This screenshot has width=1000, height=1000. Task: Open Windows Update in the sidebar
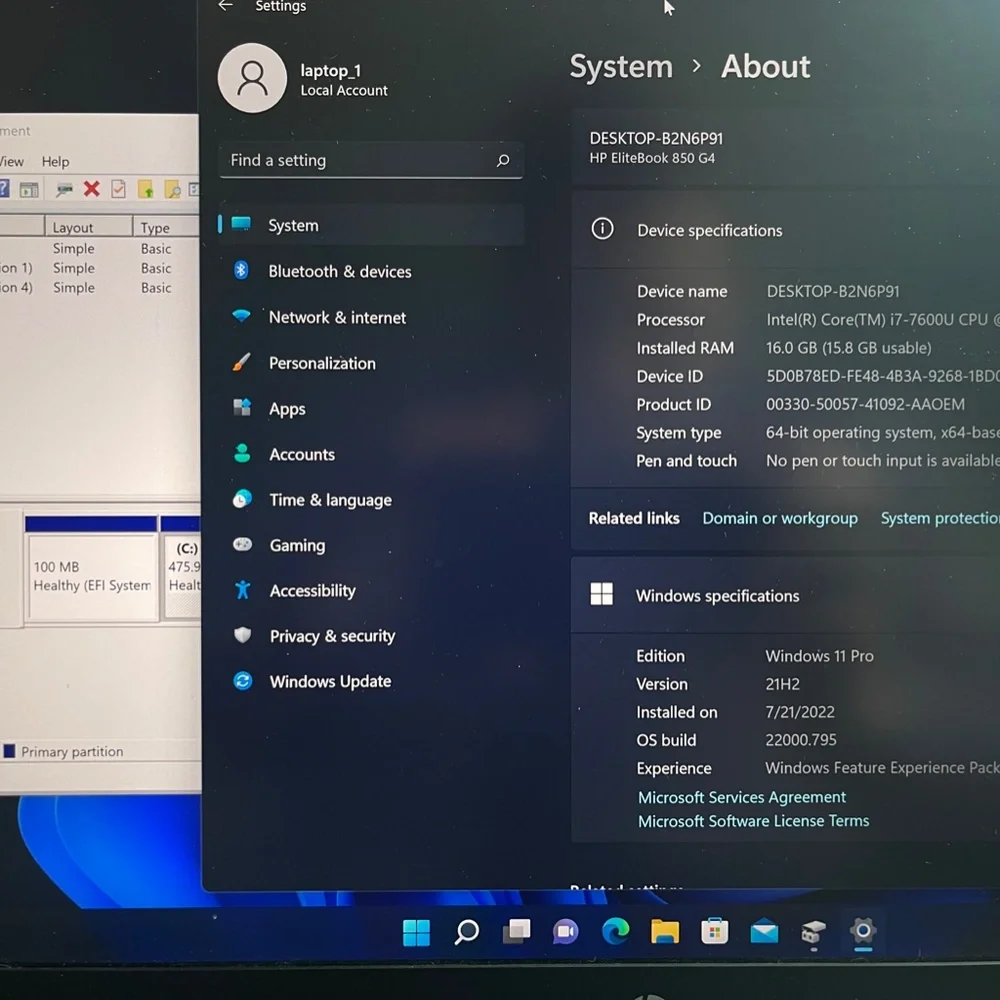pyautogui.click(x=372, y=681)
